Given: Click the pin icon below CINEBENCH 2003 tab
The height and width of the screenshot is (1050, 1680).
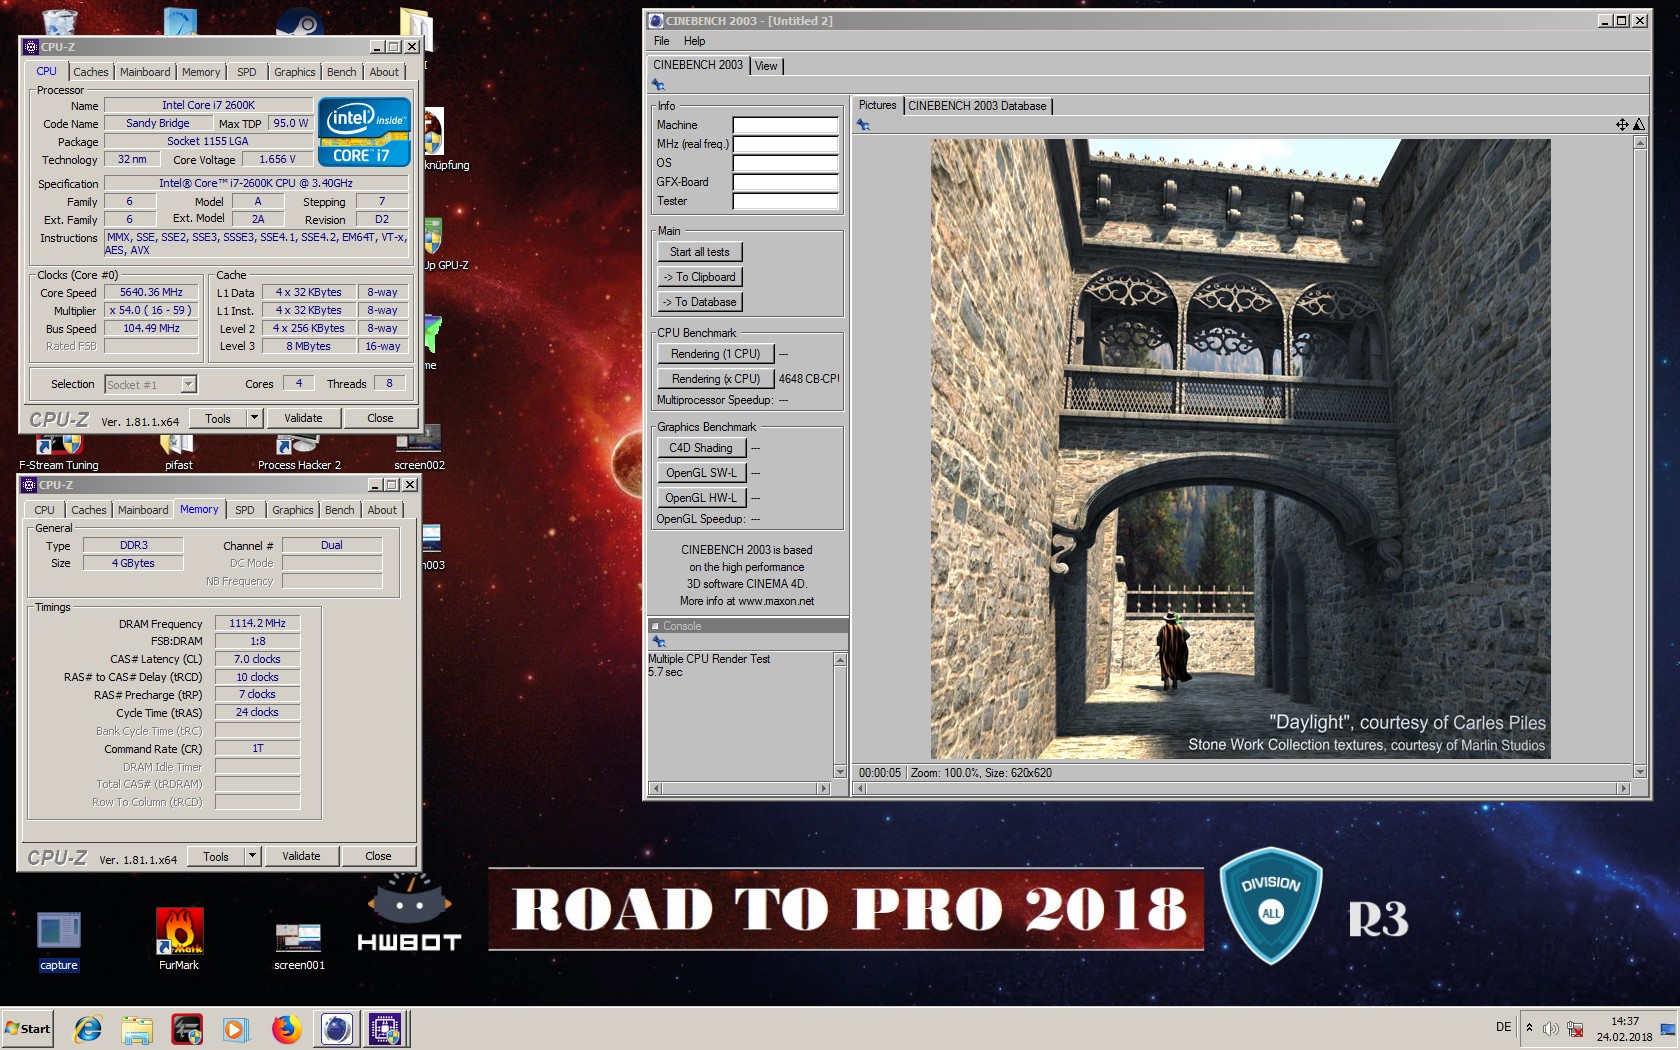Looking at the screenshot, I should click(x=658, y=85).
